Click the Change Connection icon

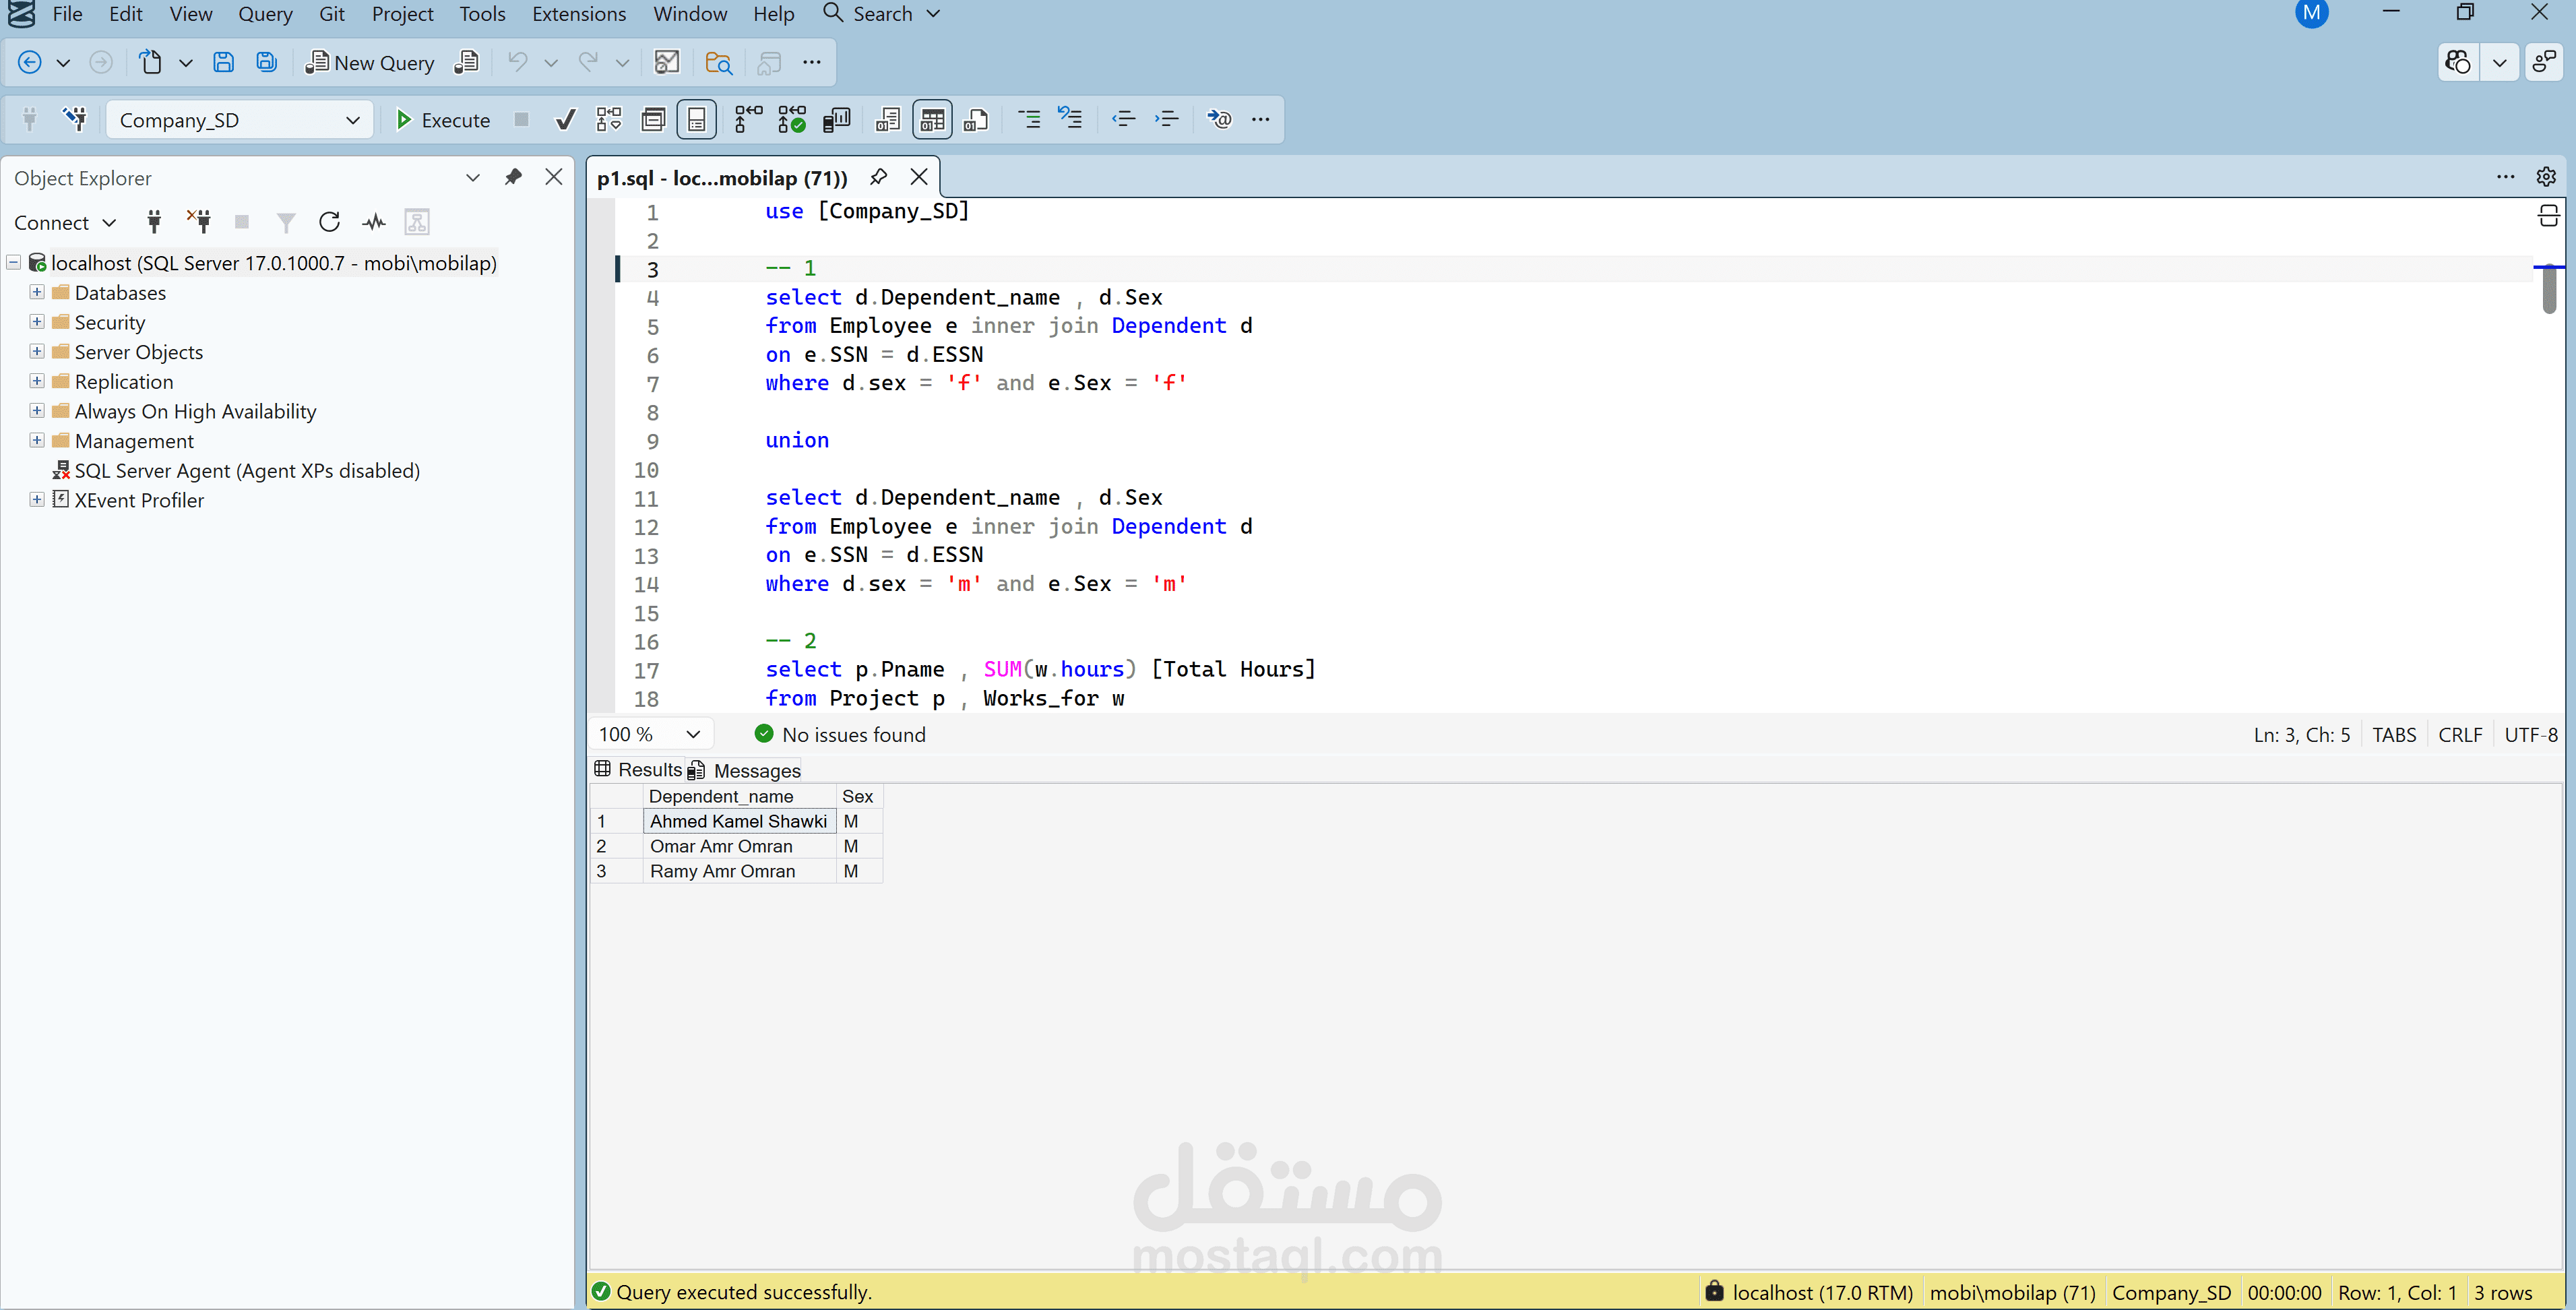coord(75,120)
